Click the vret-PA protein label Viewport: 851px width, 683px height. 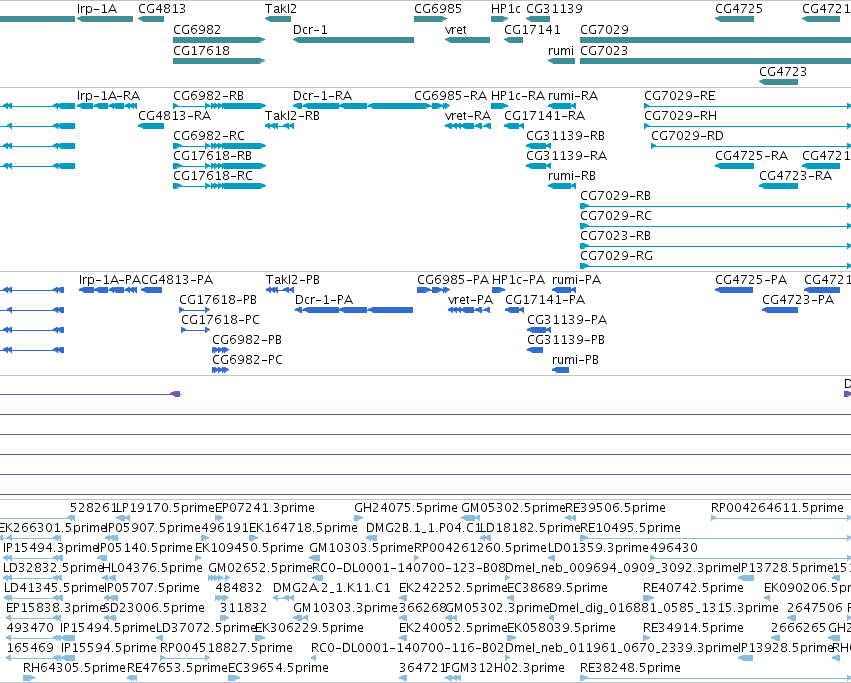pyautogui.click(x=471, y=300)
